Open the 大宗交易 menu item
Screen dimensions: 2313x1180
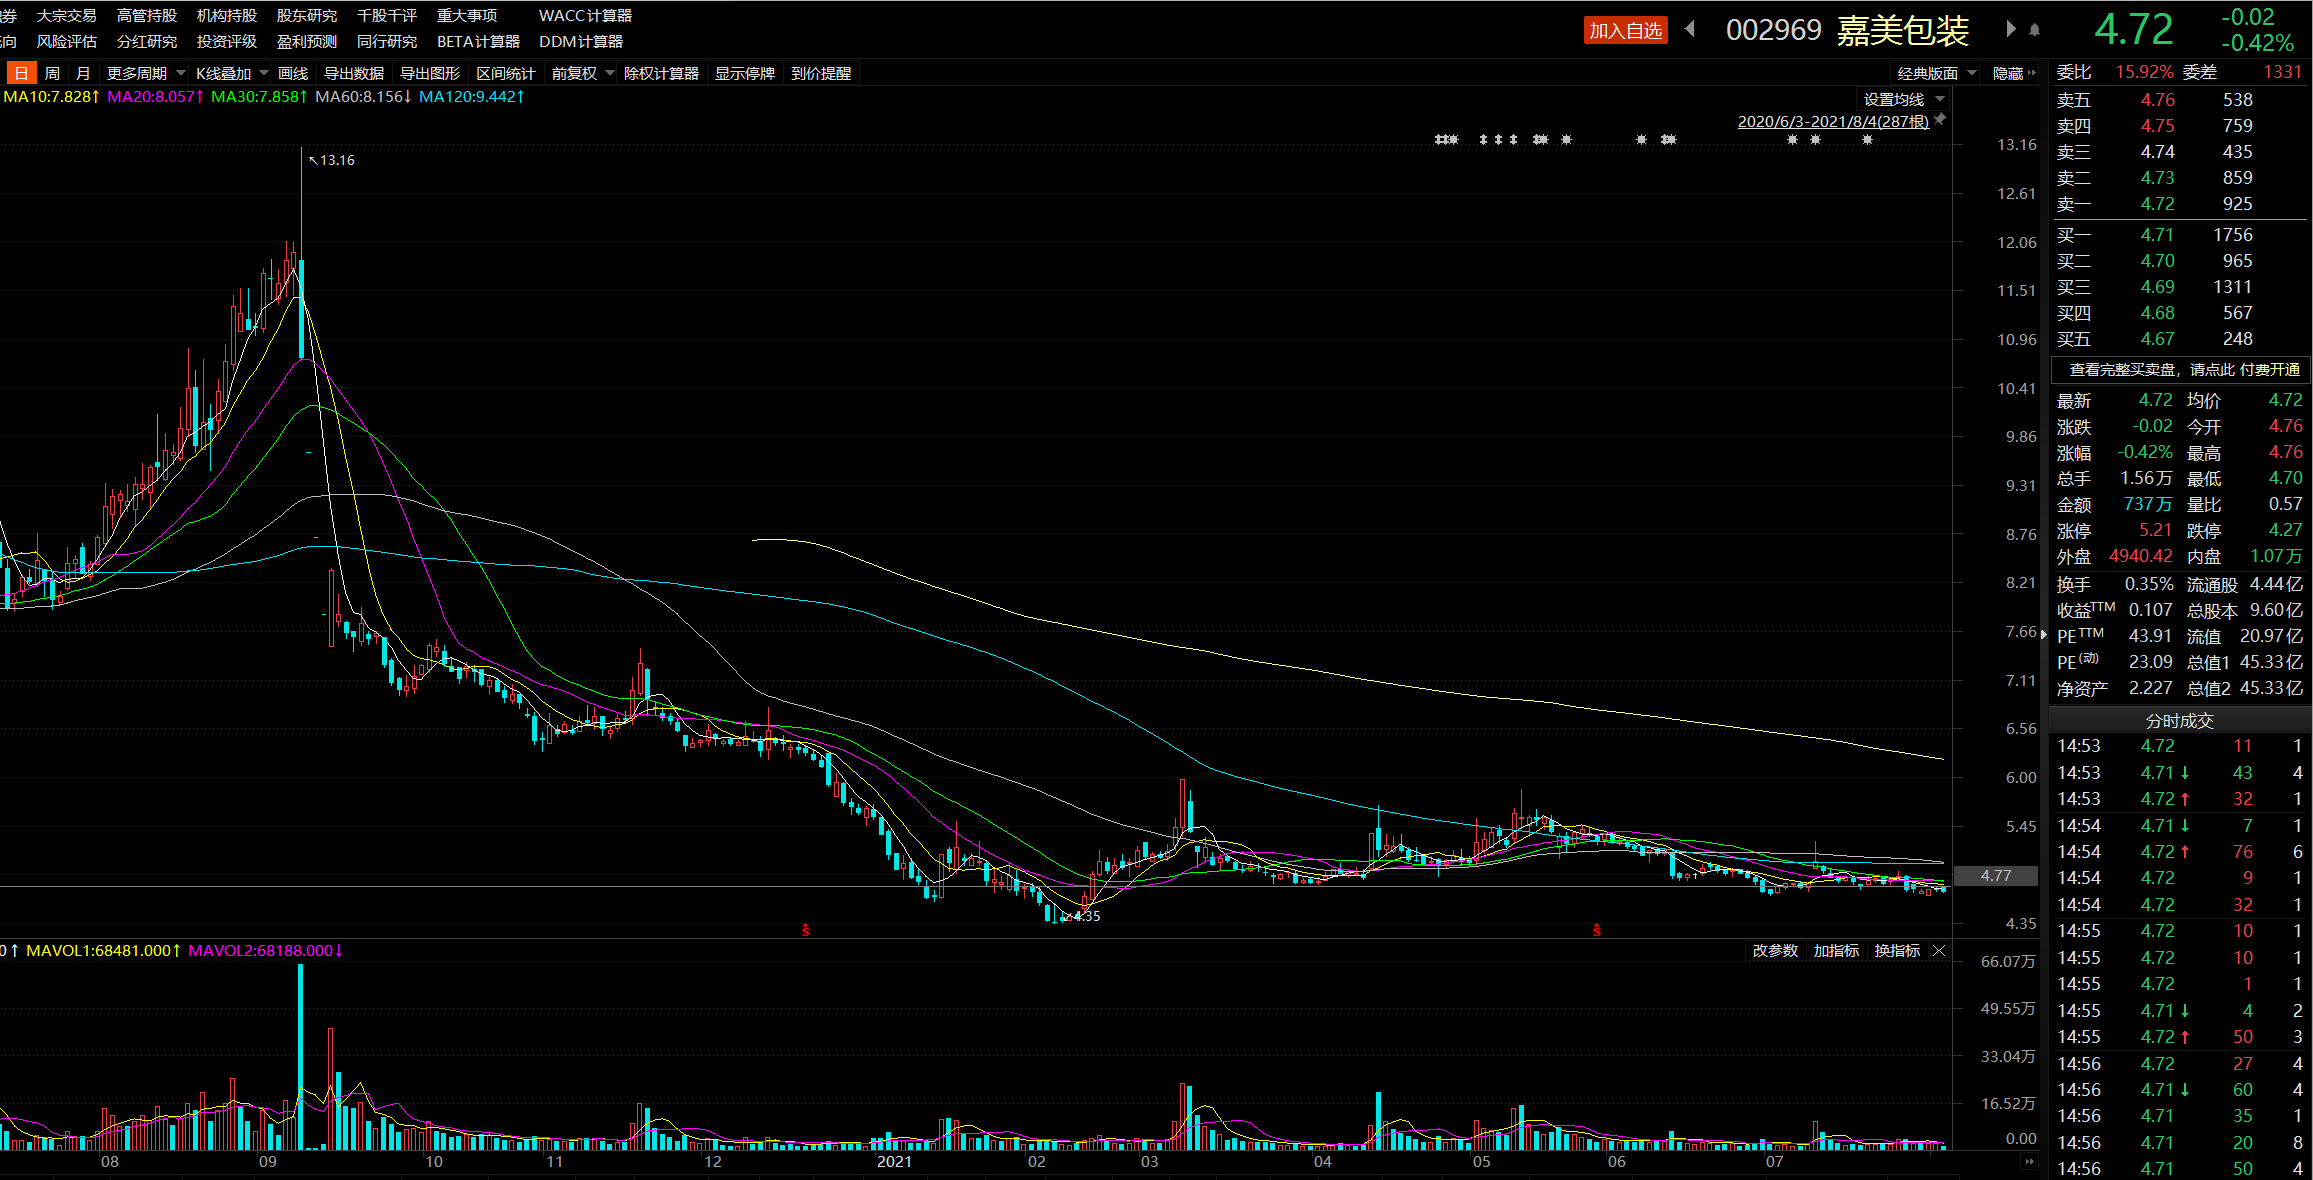(x=66, y=15)
